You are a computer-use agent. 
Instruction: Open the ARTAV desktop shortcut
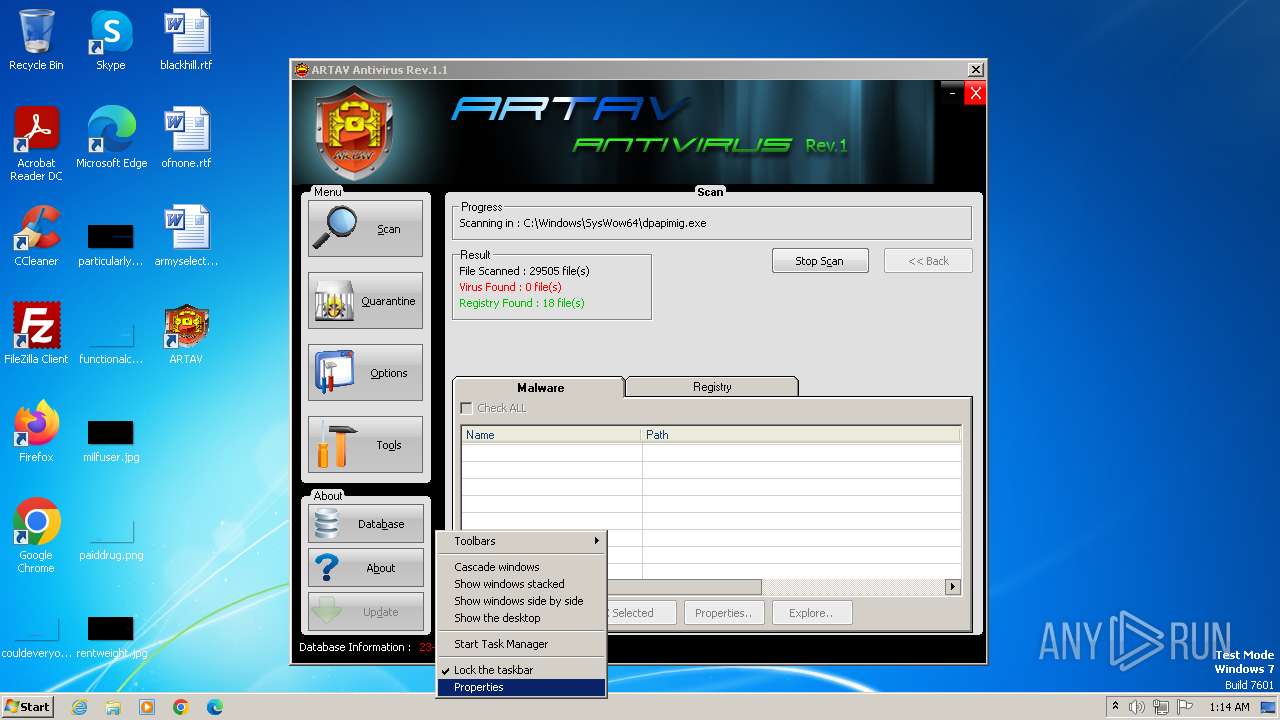(x=186, y=334)
